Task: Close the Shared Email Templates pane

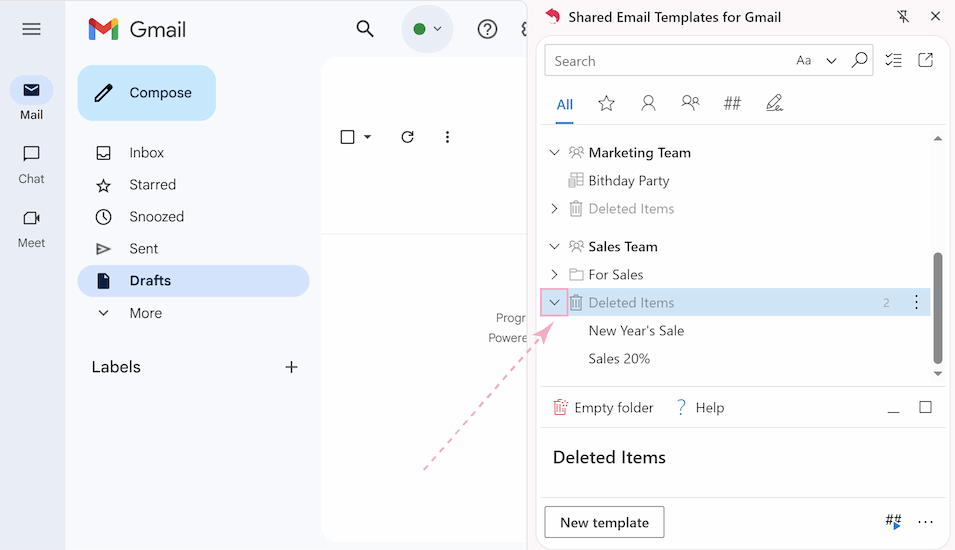Action: [x=936, y=16]
